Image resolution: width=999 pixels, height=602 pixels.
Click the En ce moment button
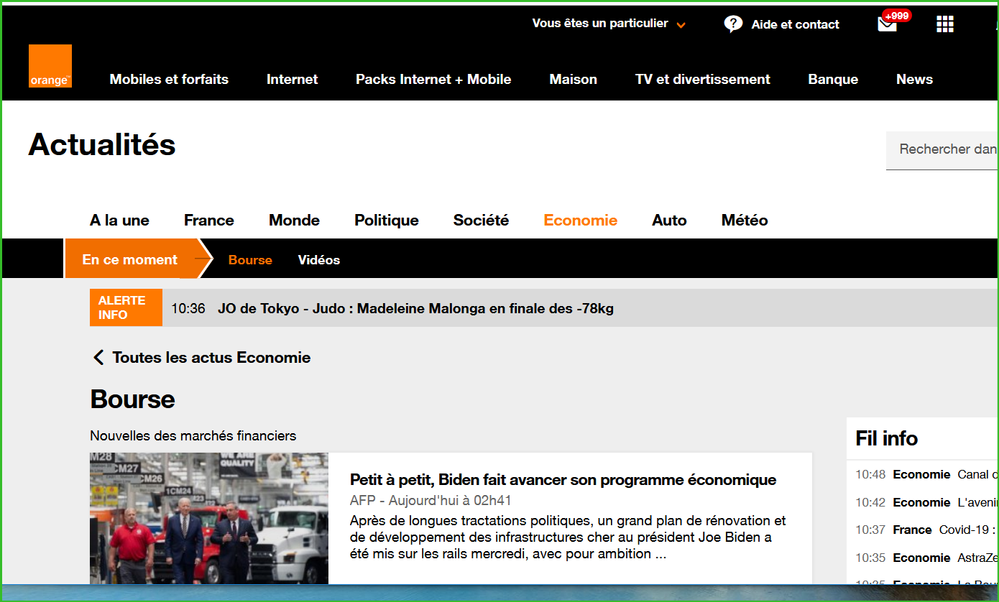point(130,260)
